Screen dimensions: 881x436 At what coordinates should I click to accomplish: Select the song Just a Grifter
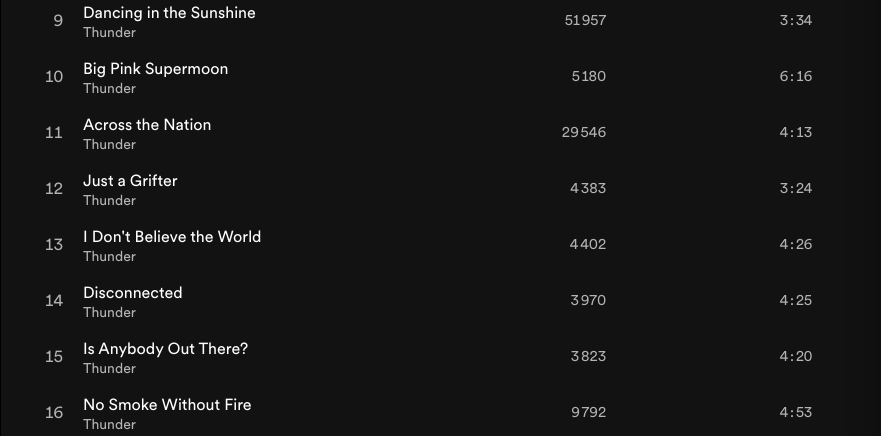(130, 181)
